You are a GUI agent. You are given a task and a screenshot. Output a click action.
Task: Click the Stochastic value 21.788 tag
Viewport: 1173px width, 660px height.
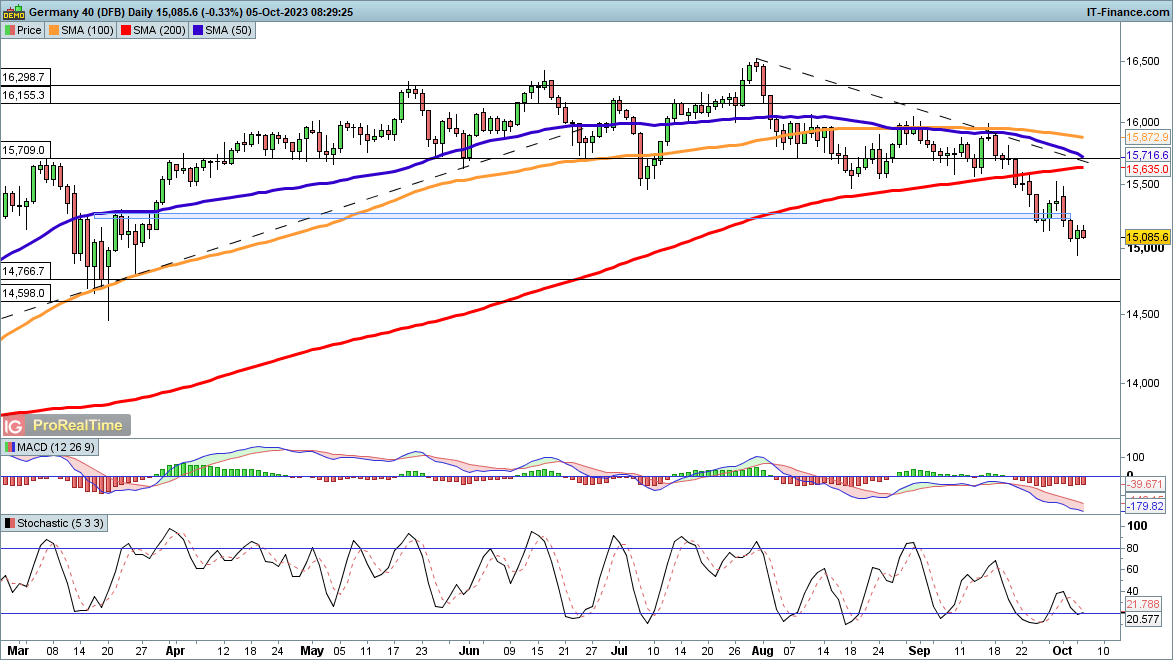(x=1143, y=605)
